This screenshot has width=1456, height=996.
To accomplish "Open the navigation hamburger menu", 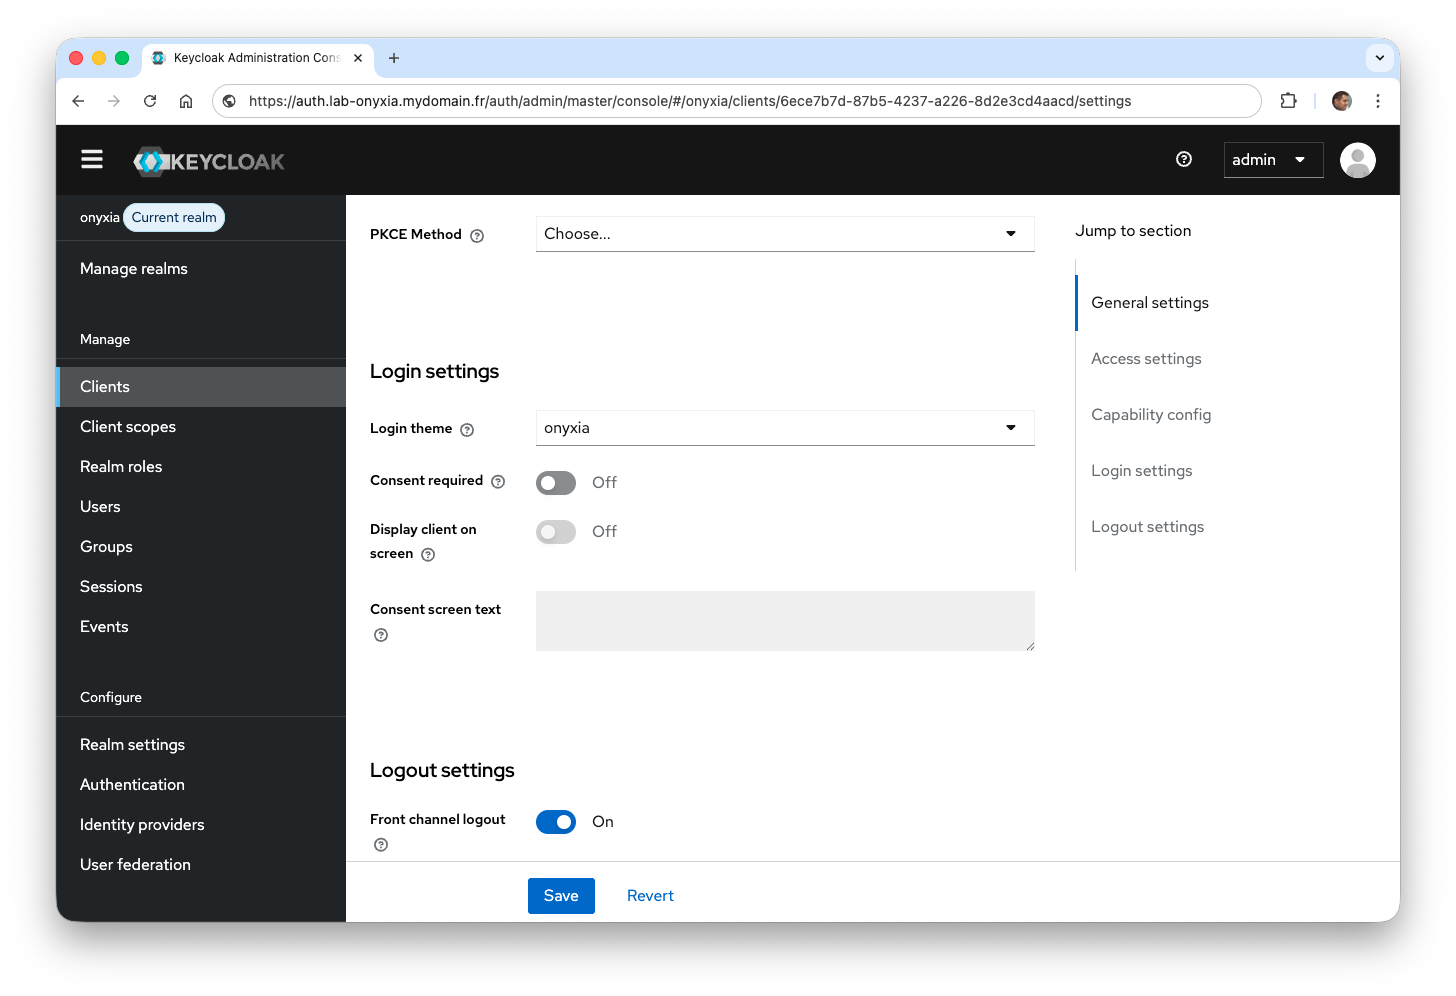I will (91, 159).
